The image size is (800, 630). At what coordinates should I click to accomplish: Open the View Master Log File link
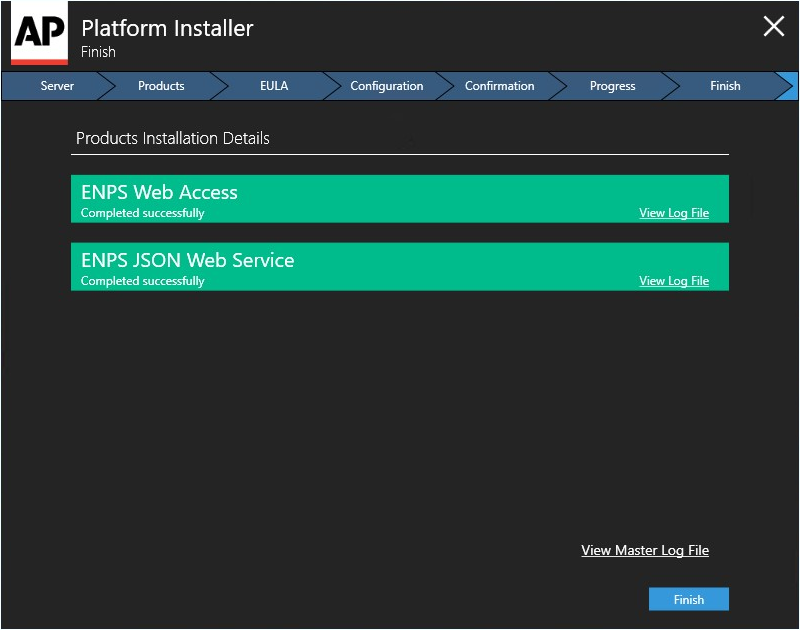[645, 550]
